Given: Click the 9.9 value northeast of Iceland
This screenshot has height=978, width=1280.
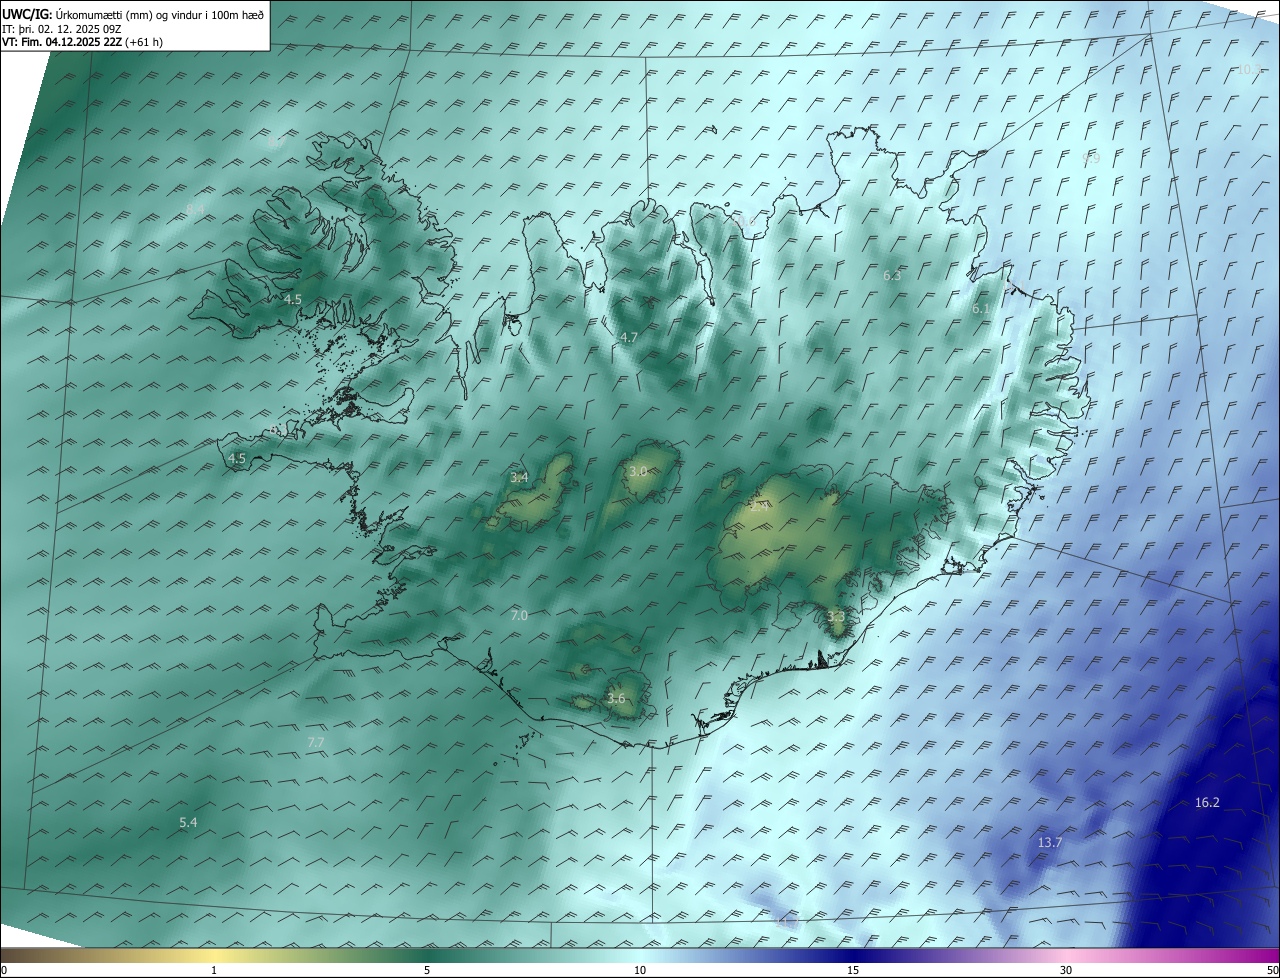Looking at the screenshot, I should click(1091, 158).
